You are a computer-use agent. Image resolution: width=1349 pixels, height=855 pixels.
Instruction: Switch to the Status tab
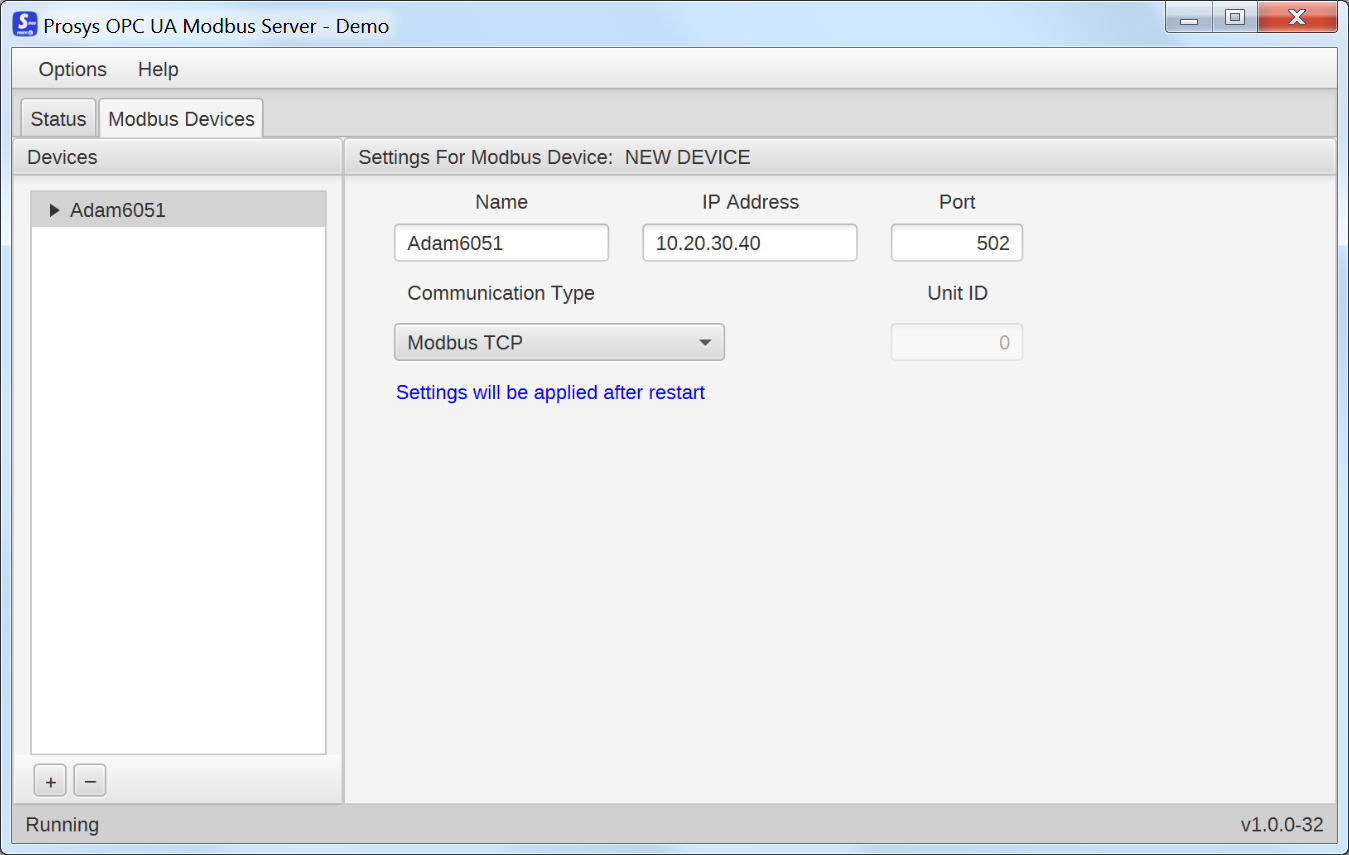point(58,118)
